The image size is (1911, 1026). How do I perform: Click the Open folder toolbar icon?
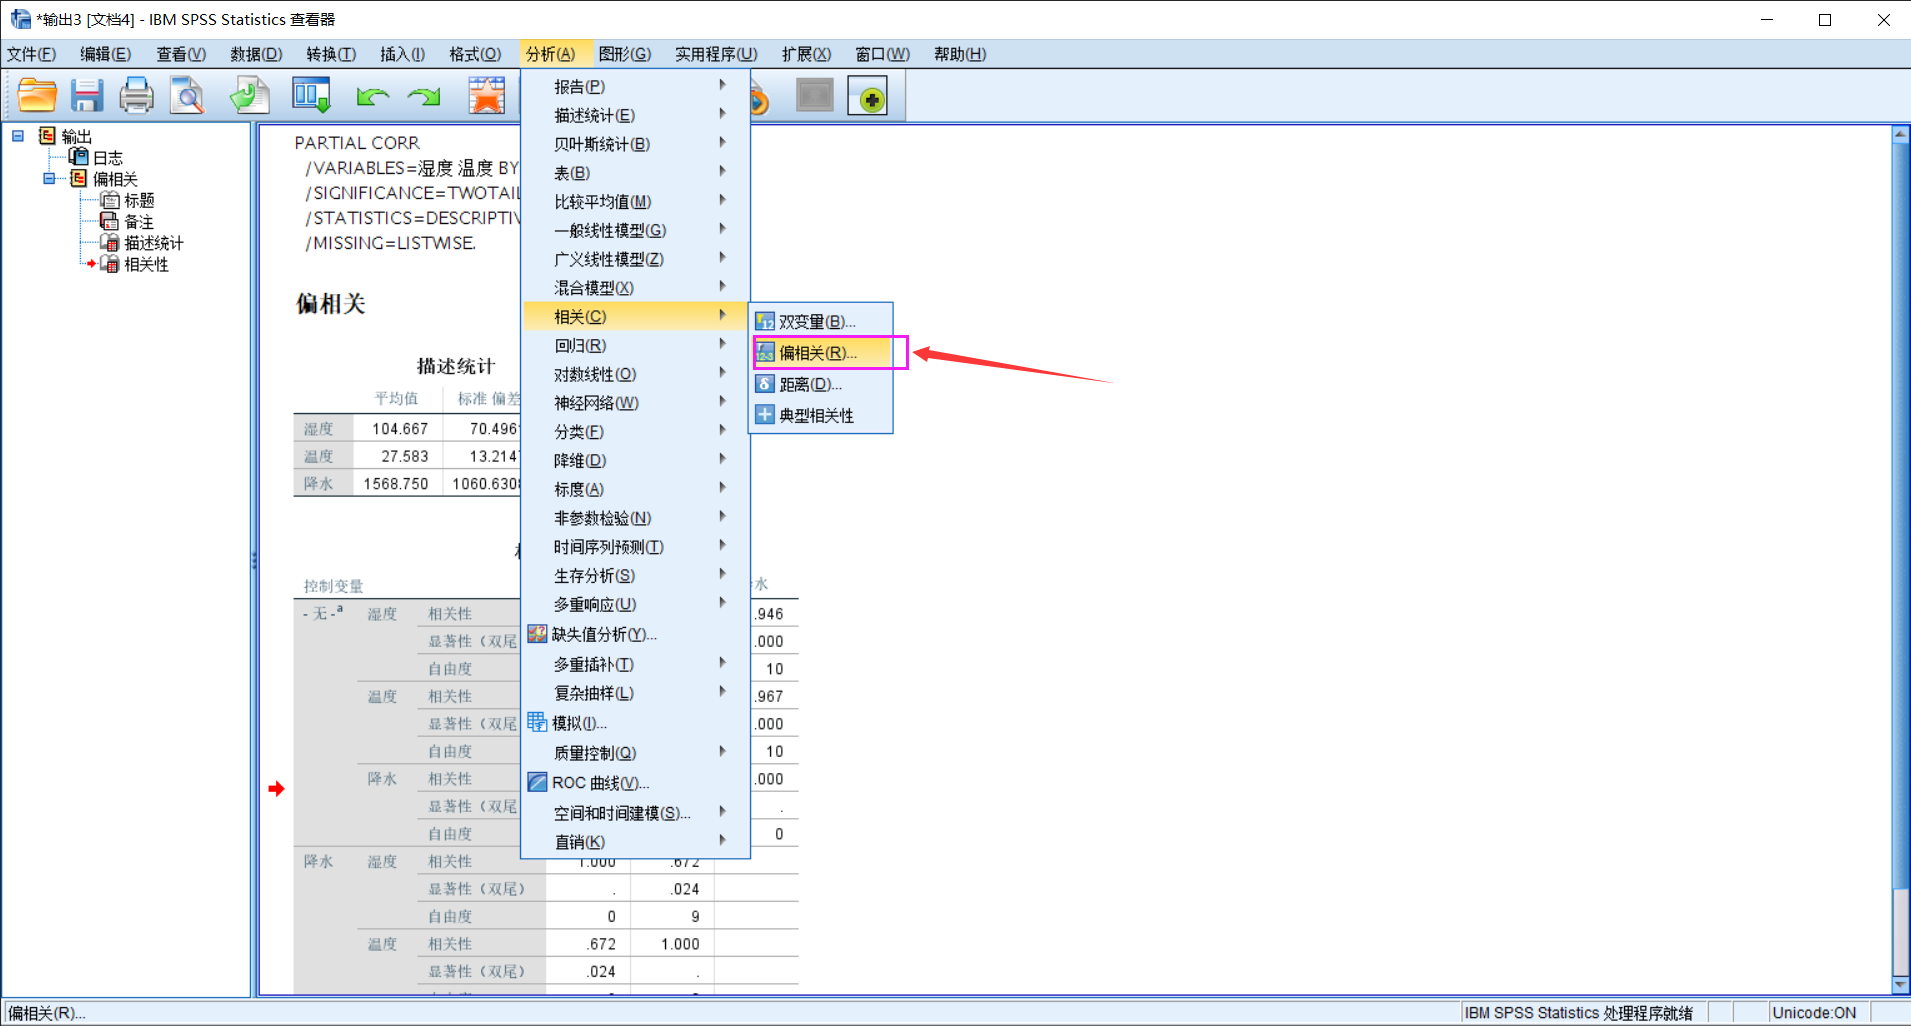point(37,96)
